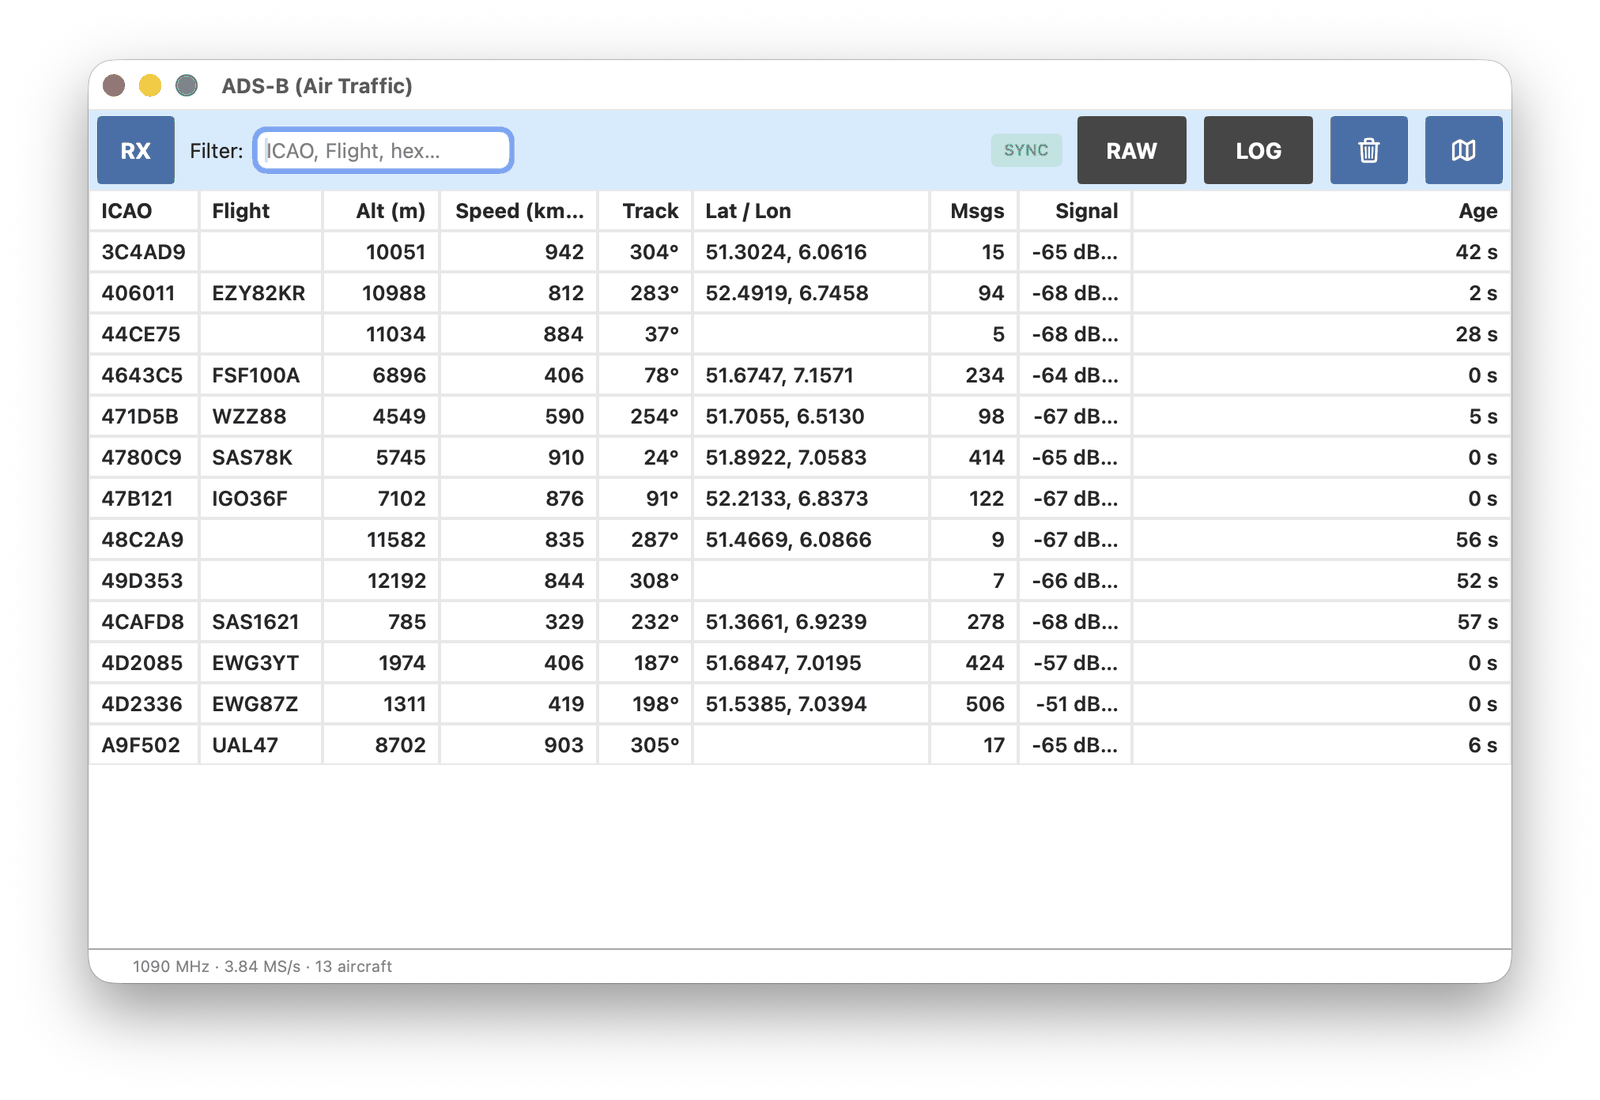Select the row with ICAO 3C4AD9
The image size is (1600, 1100).
[800, 252]
